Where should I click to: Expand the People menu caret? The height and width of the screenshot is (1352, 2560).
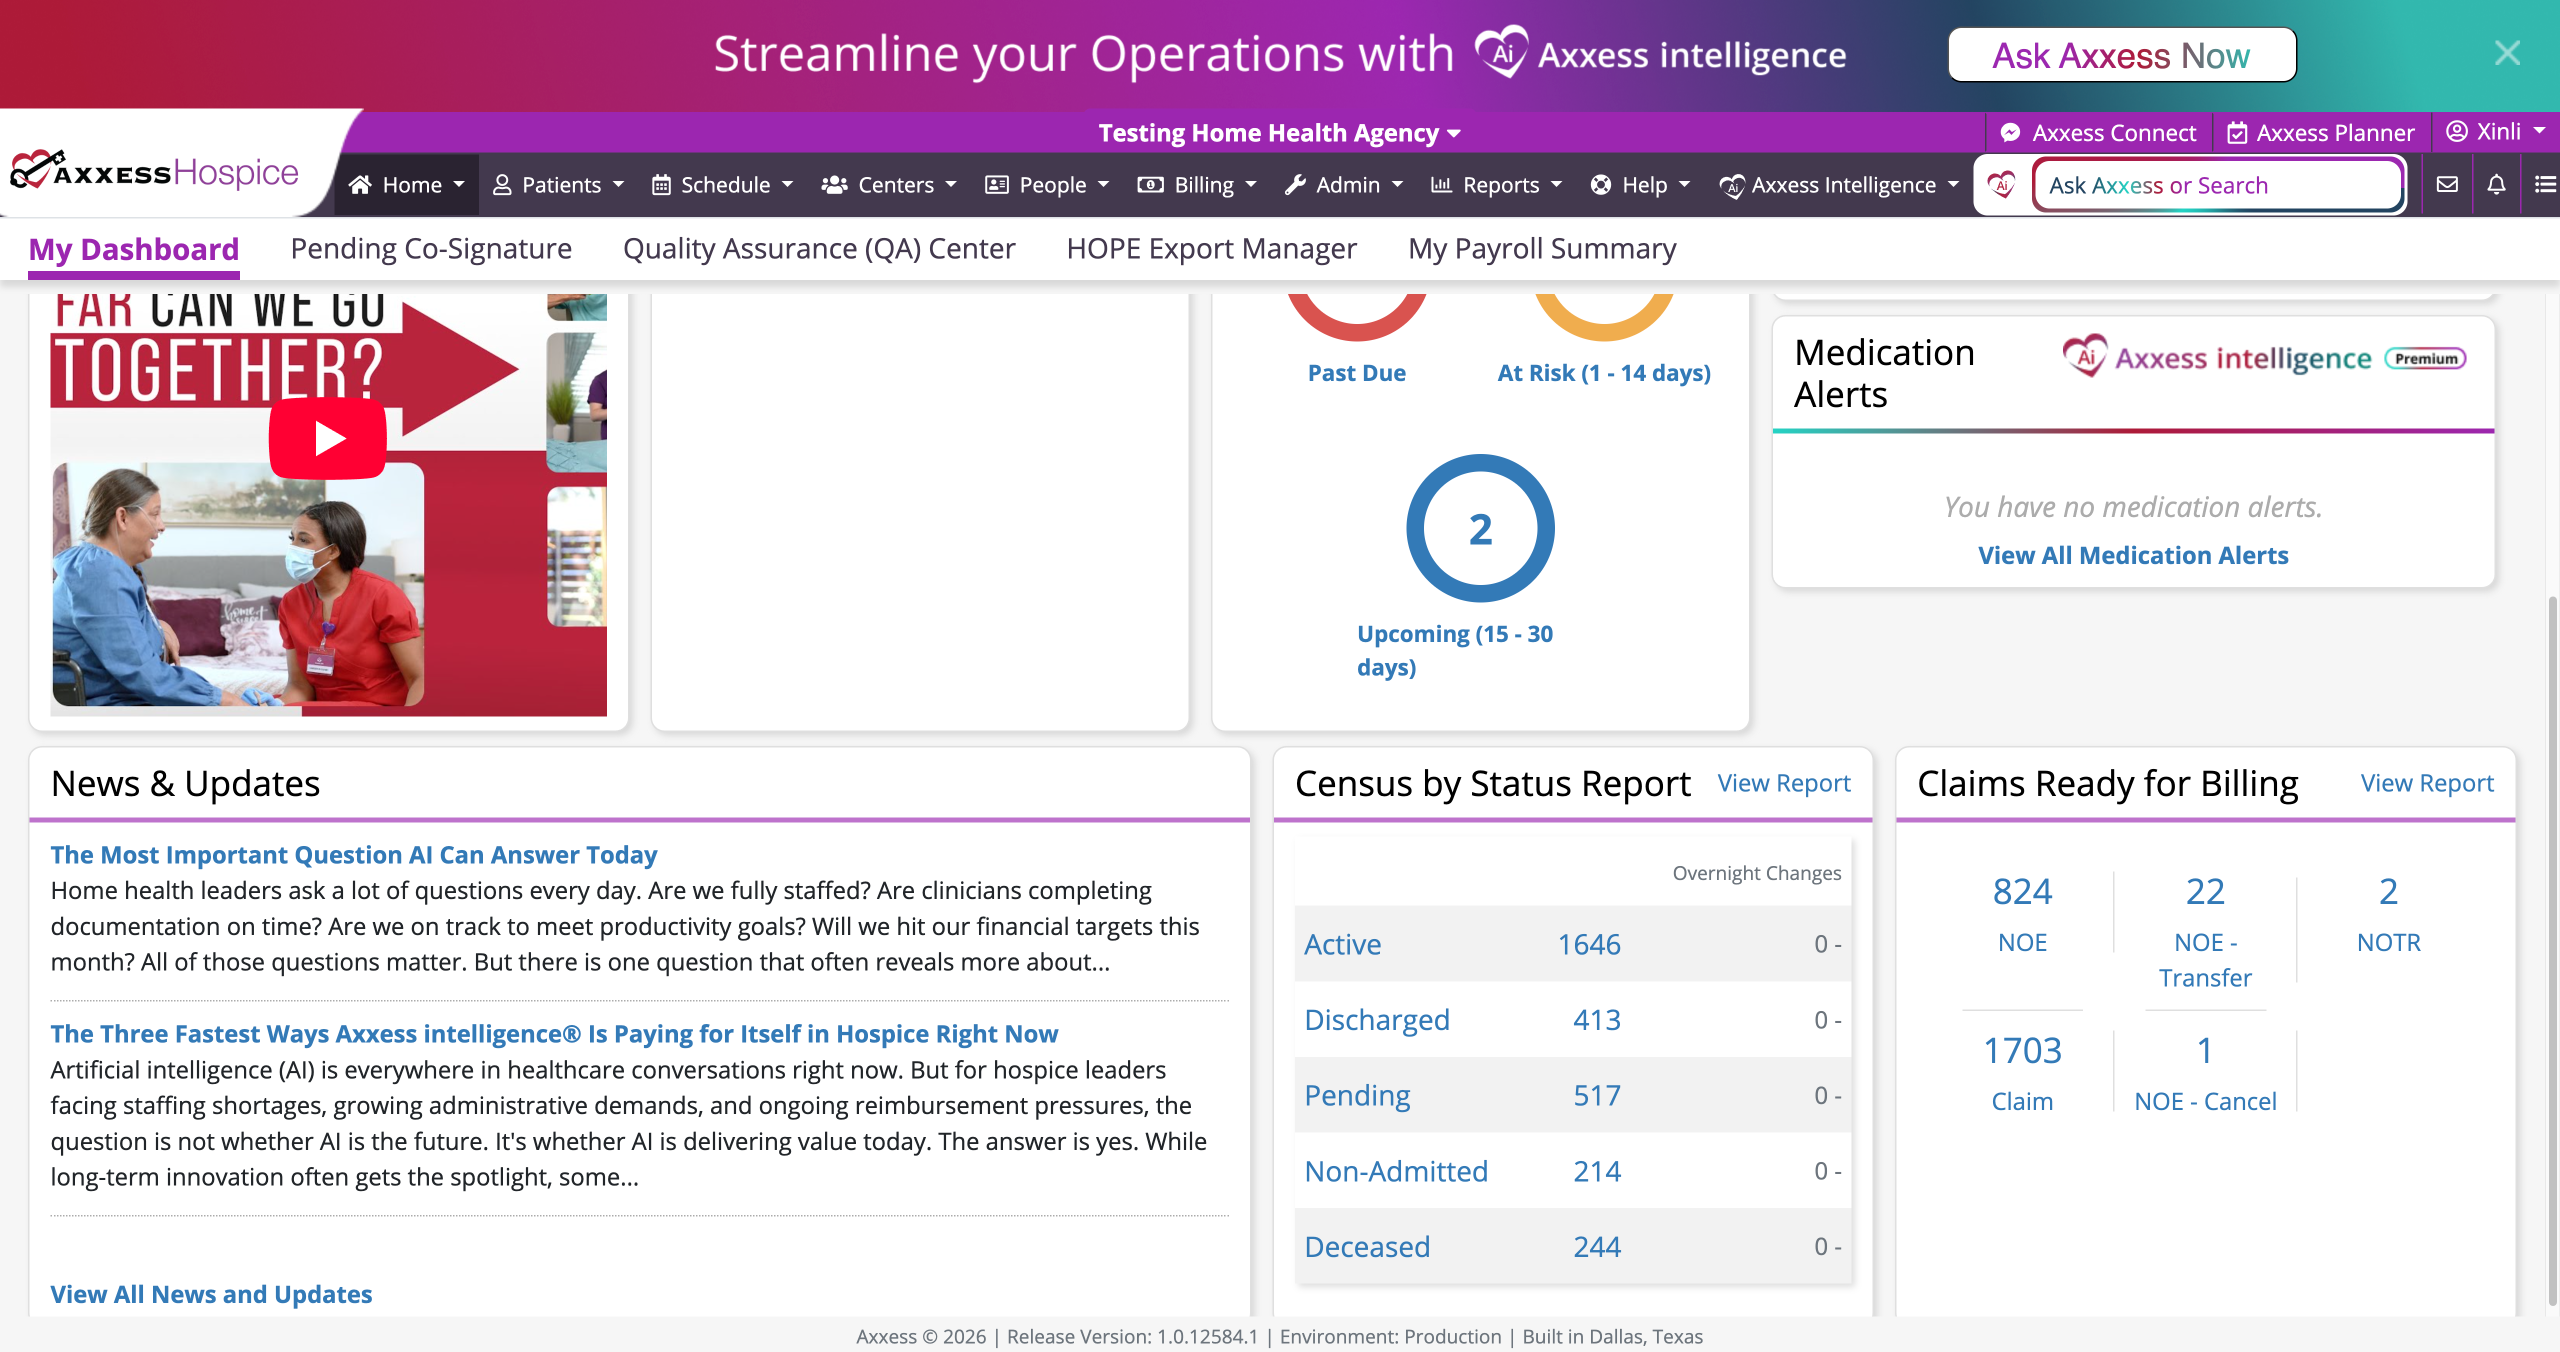[x=1103, y=185]
